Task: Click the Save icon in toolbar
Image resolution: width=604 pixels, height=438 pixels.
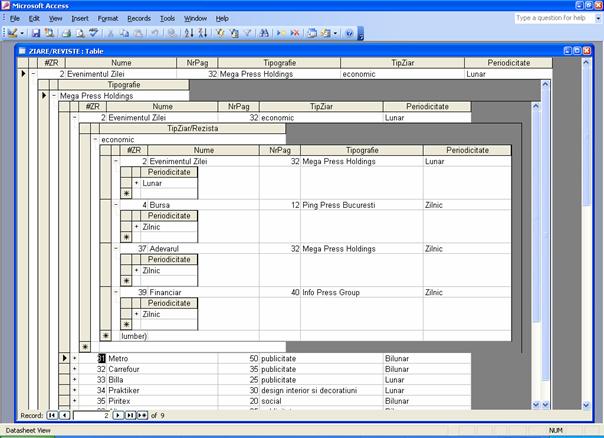Action: (x=35, y=33)
